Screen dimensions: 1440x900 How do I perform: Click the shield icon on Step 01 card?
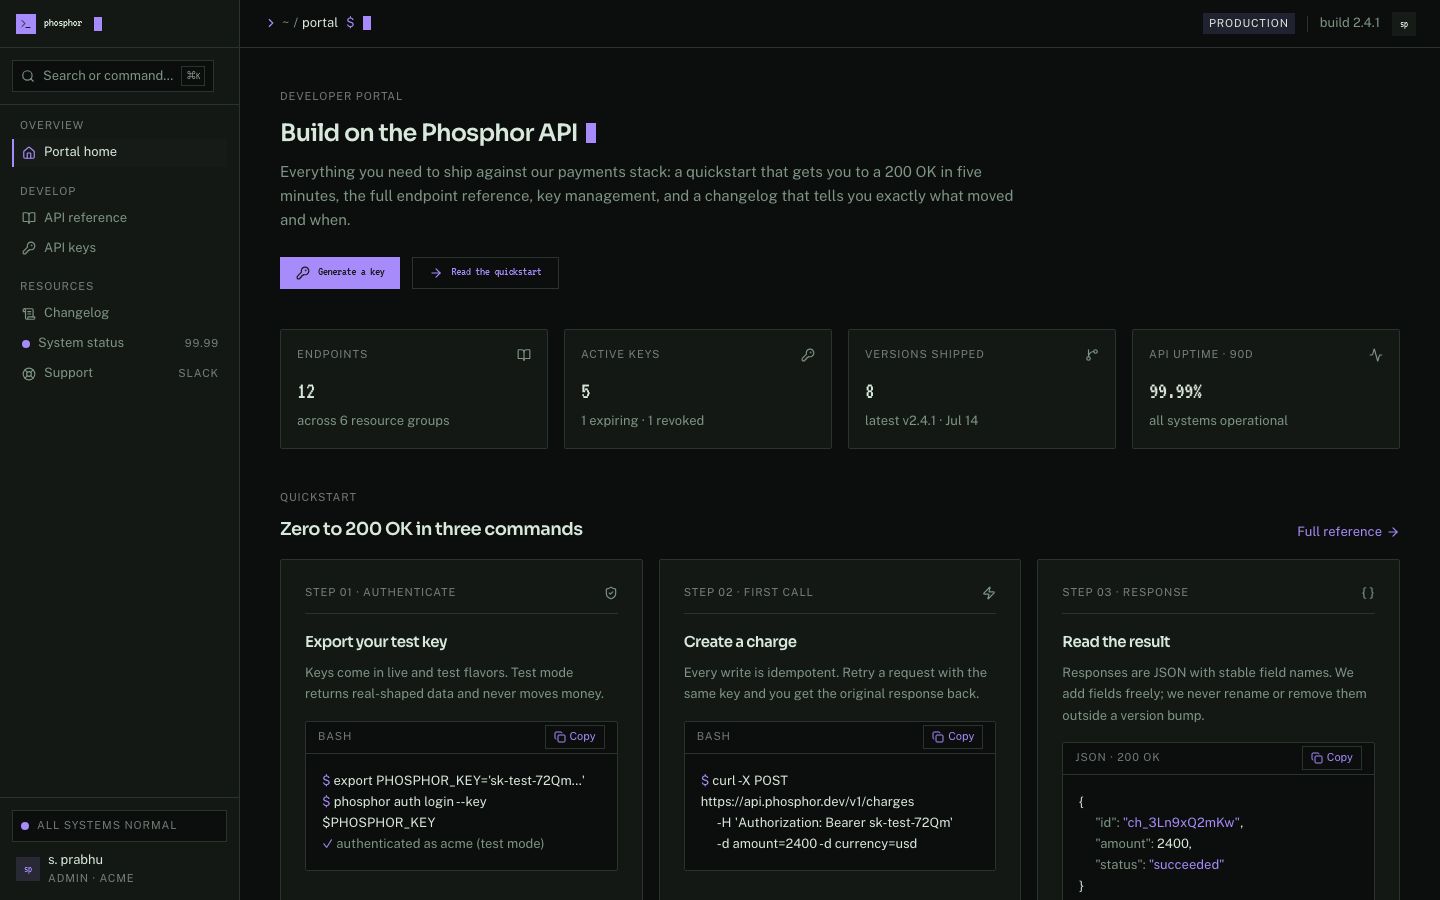pyautogui.click(x=611, y=593)
